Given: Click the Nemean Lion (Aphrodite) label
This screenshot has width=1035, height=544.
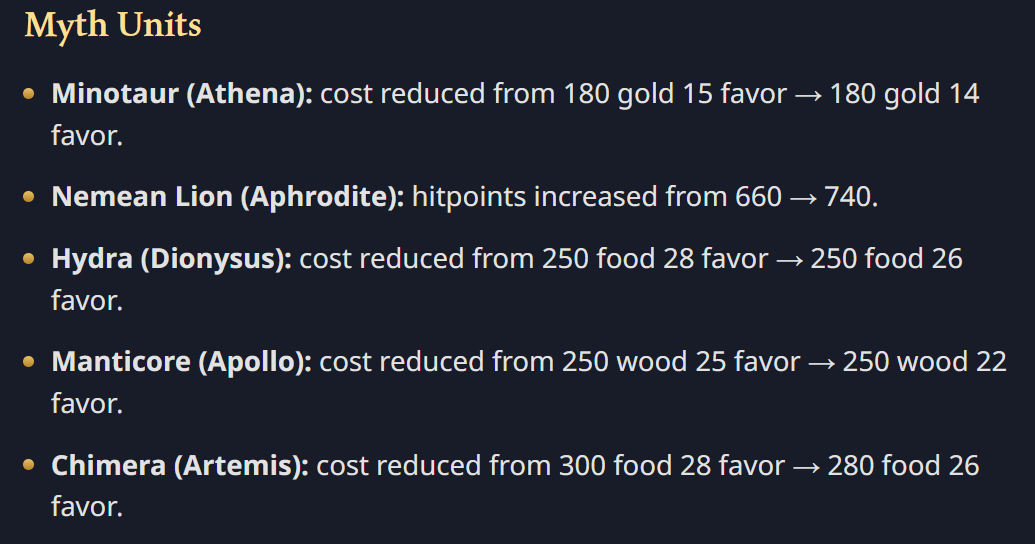Looking at the screenshot, I should pyautogui.click(x=227, y=196).
